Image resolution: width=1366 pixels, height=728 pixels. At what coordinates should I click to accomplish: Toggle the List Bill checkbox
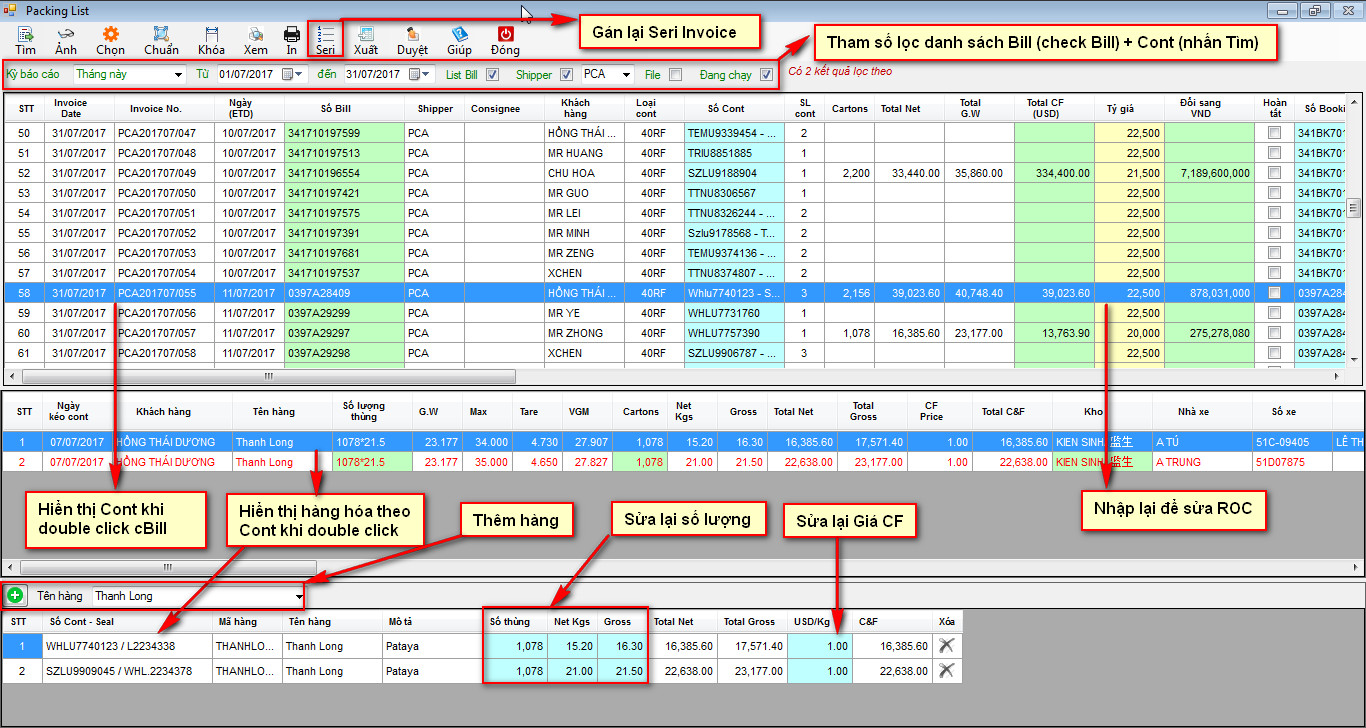point(492,75)
